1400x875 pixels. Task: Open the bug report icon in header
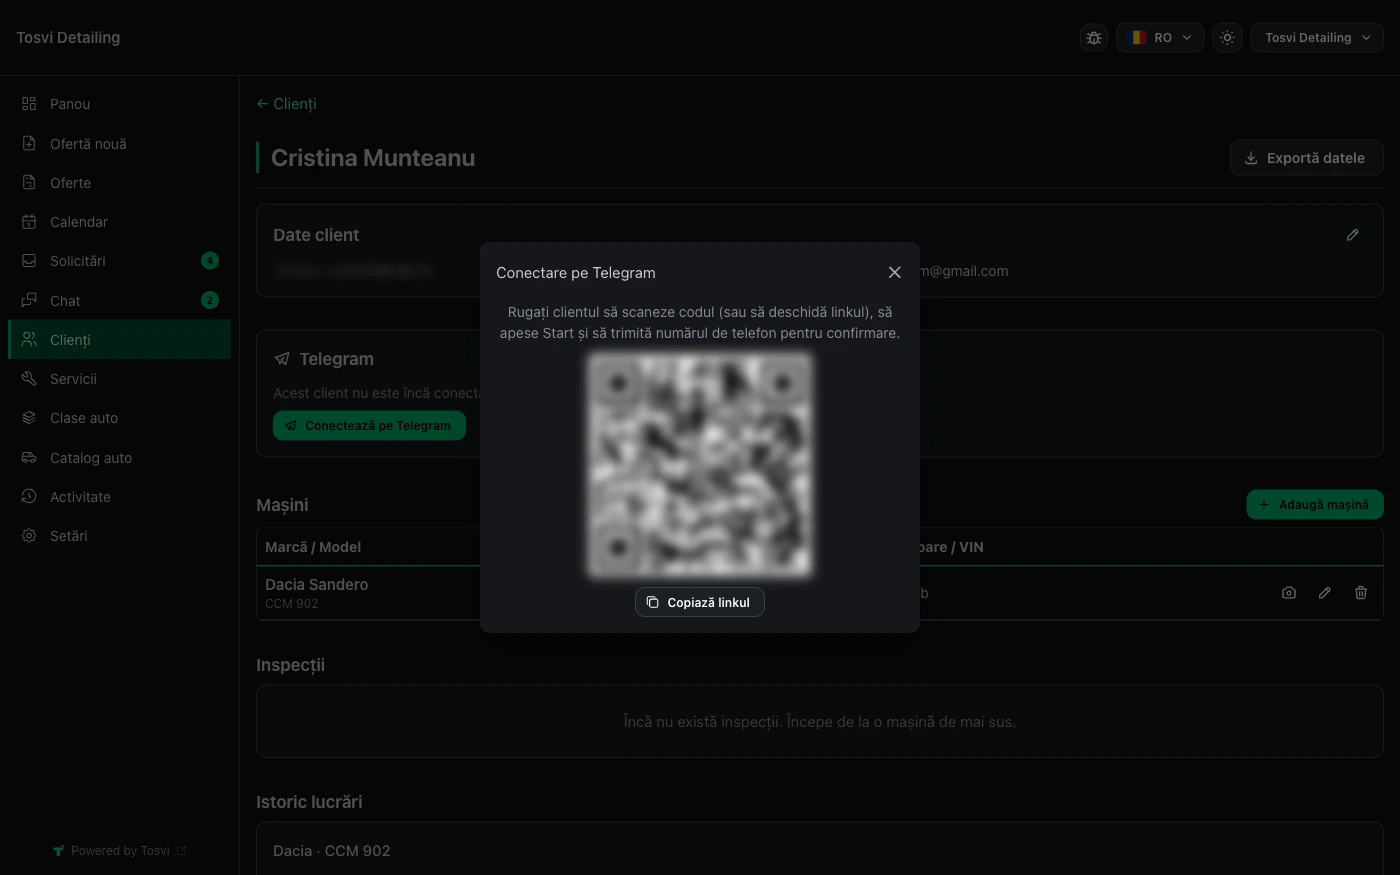(1094, 38)
